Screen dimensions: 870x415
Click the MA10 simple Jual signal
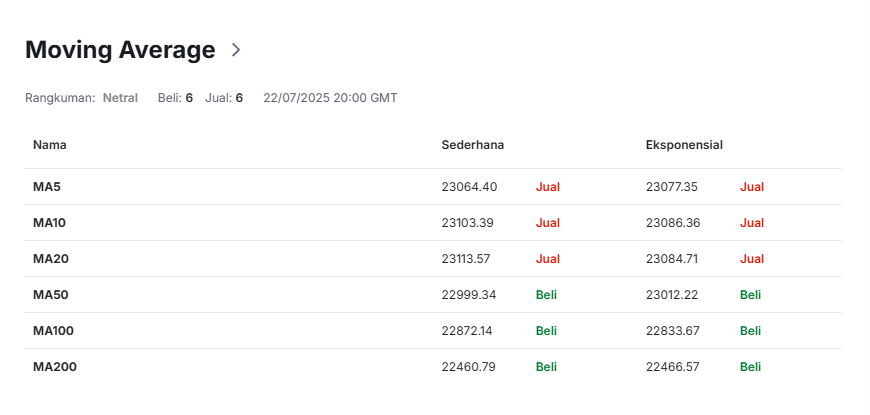[x=548, y=223]
